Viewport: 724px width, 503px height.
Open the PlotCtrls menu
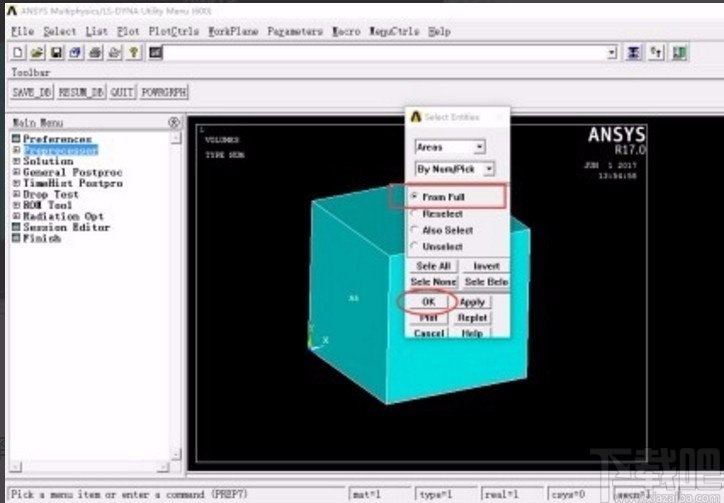pyautogui.click(x=174, y=31)
